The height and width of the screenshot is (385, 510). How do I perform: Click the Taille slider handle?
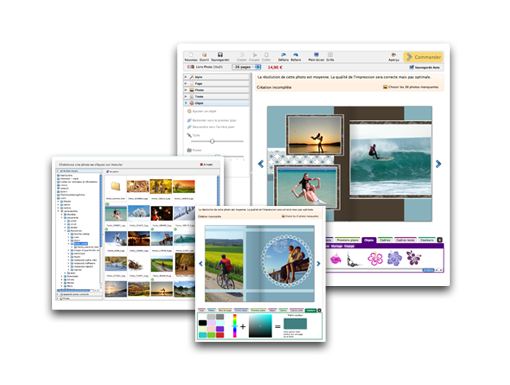(212, 141)
